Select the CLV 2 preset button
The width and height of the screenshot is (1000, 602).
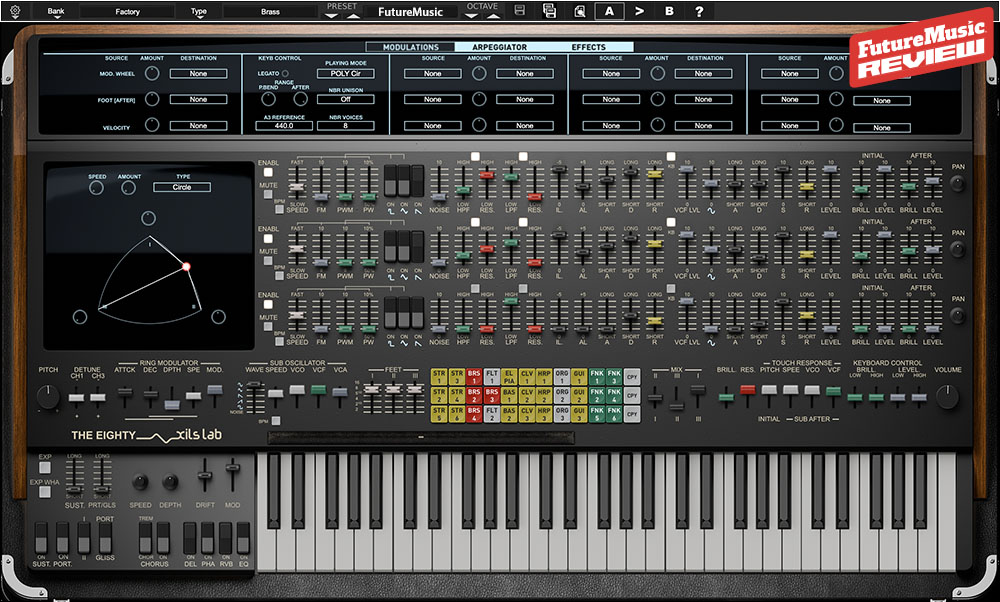coord(526,395)
